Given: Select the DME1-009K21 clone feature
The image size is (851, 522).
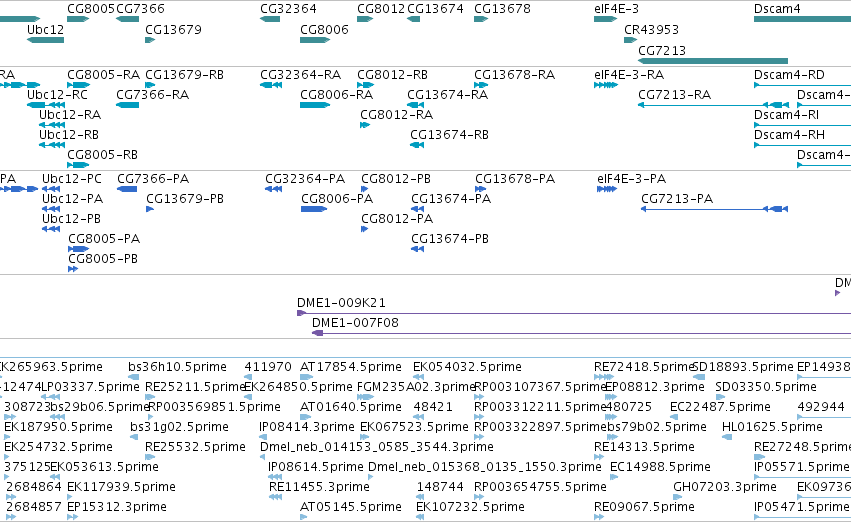Looking at the screenshot, I should click(x=574, y=313).
